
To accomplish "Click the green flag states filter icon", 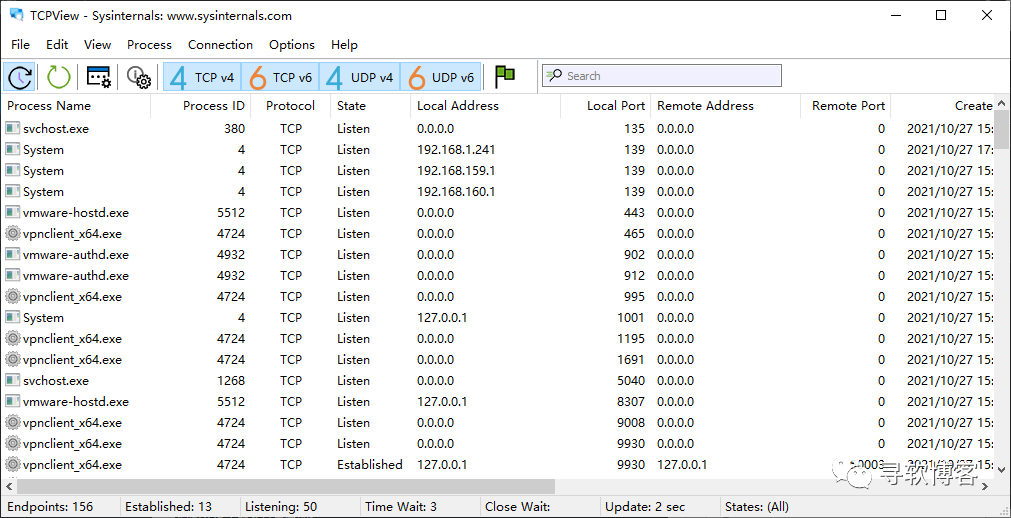I will [505, 77].
